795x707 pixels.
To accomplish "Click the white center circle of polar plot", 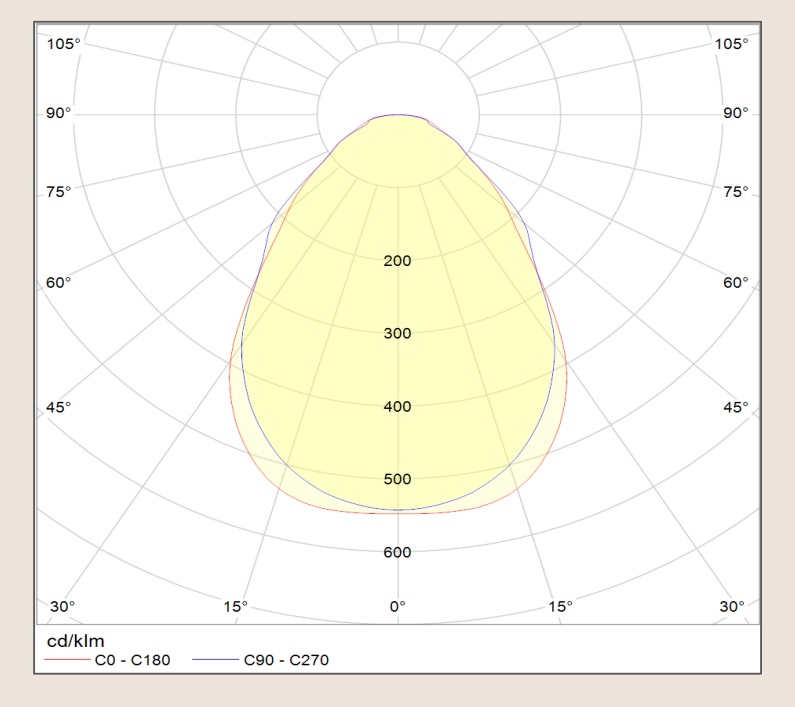I will [398, 80].
